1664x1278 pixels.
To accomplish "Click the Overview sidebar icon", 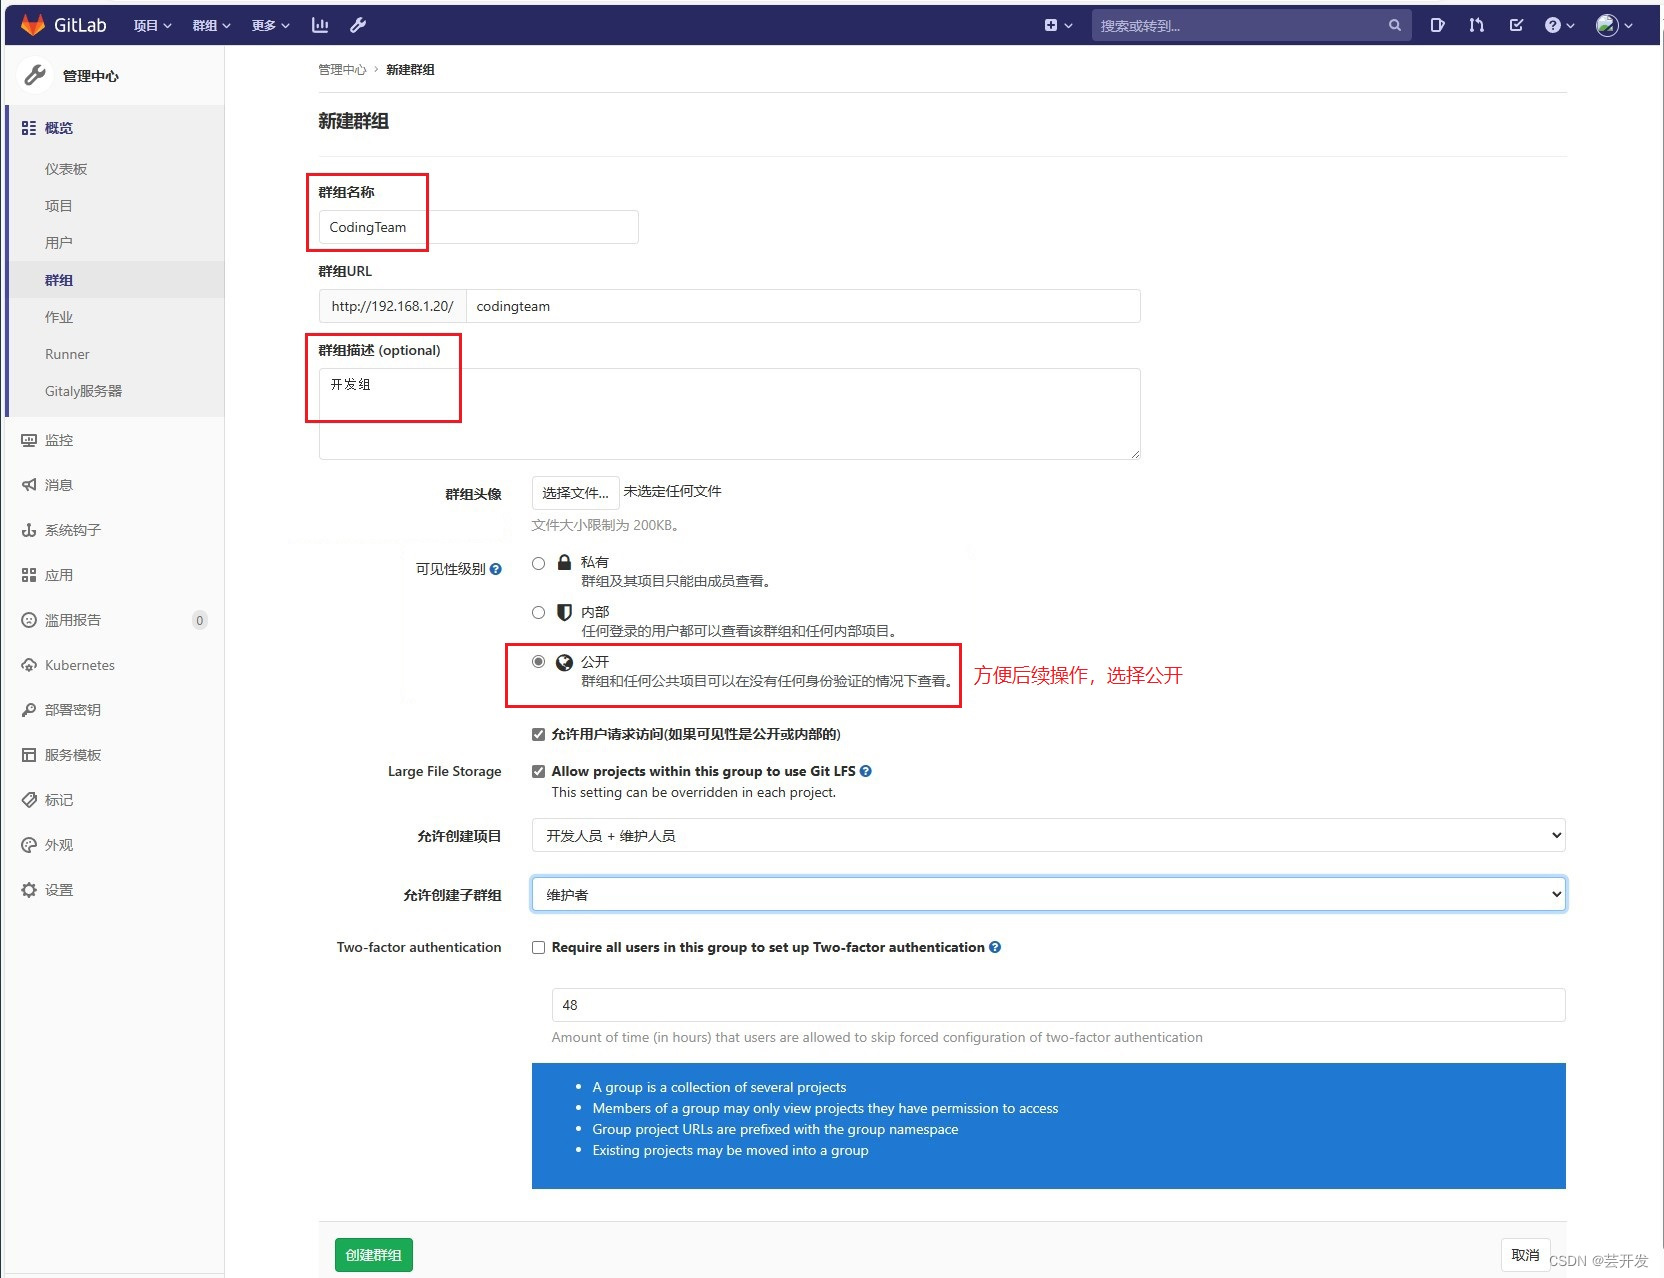I will pyautogui.click(x=29, y=128).
